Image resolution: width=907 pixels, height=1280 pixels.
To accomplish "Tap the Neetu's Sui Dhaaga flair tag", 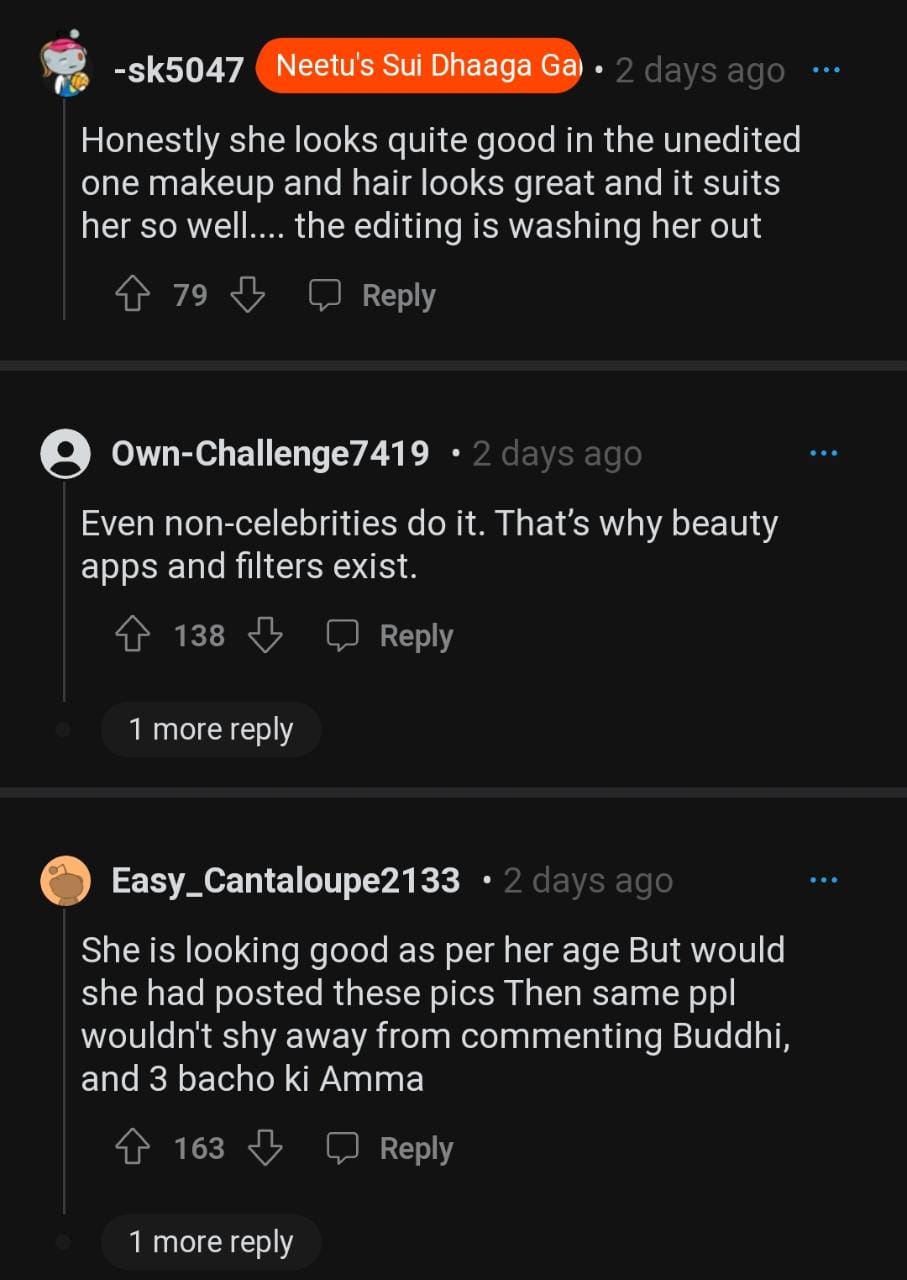I will (x=418, y=66).
